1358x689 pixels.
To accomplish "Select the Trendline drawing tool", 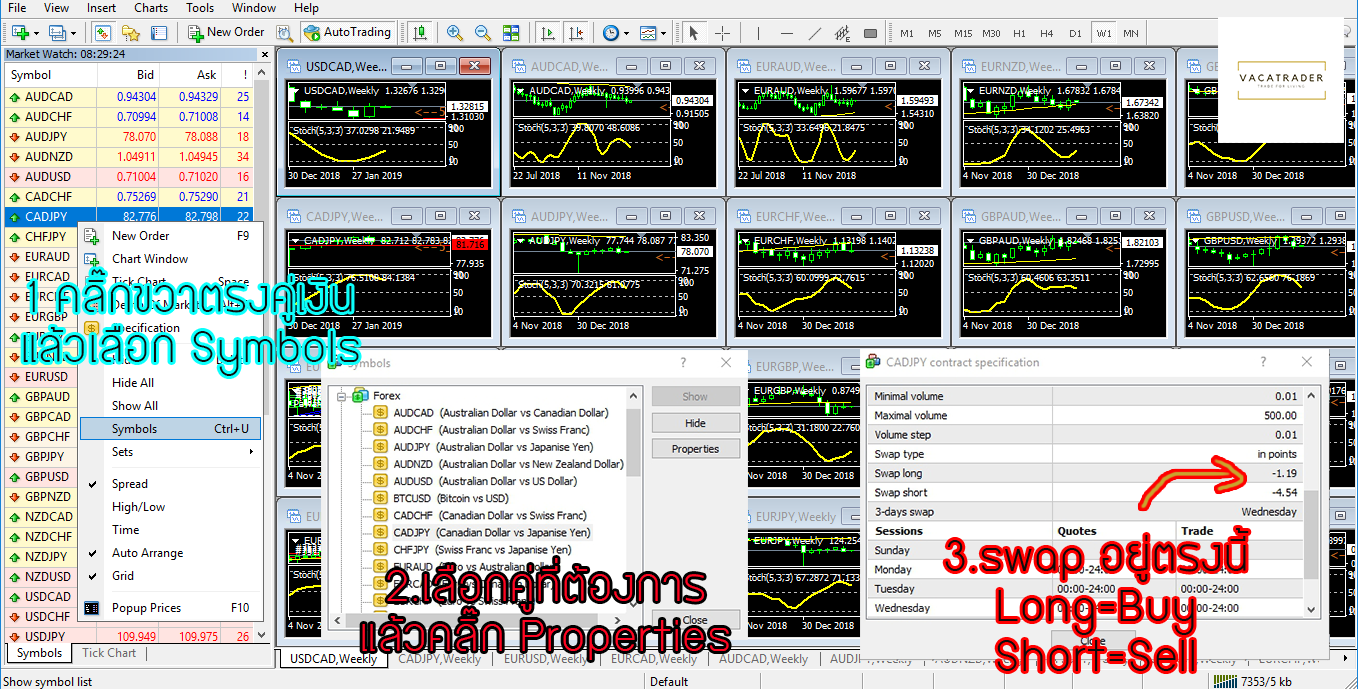I will click(815, 32).
